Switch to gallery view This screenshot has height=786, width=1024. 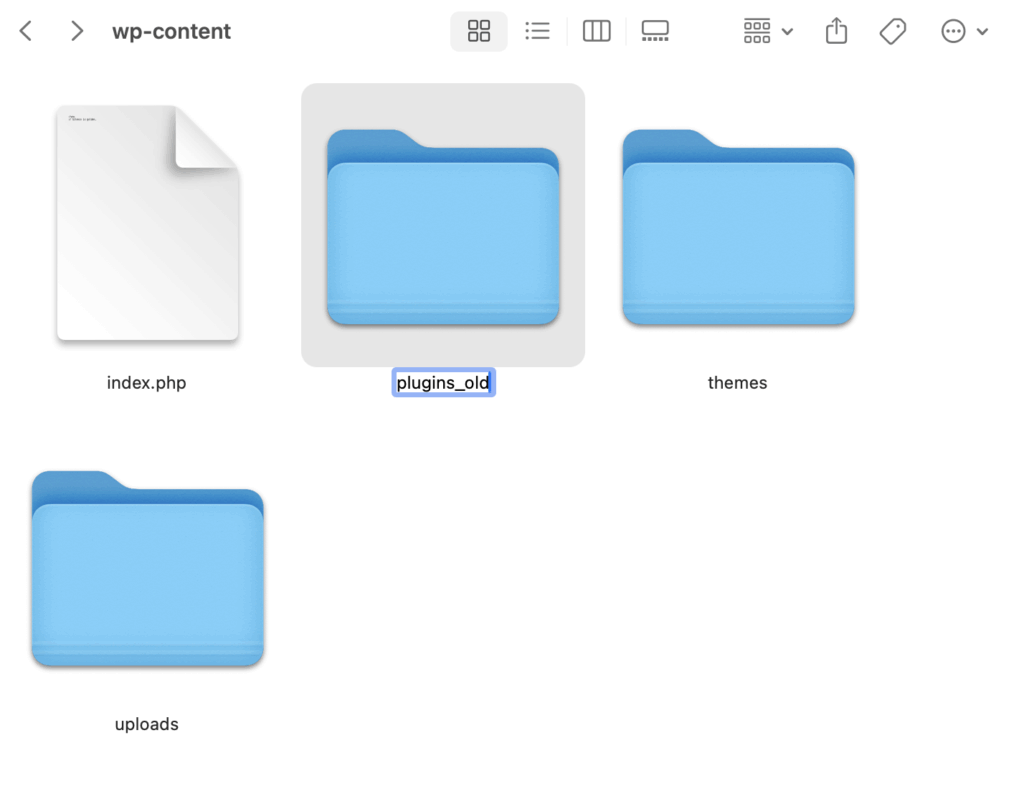(655, 31)
